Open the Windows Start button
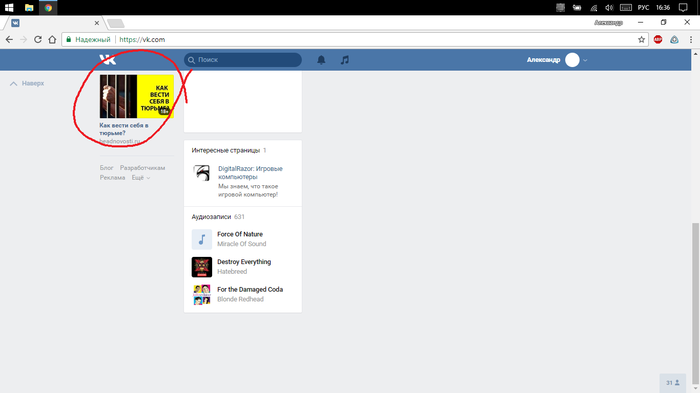 (x=9, y=8)
